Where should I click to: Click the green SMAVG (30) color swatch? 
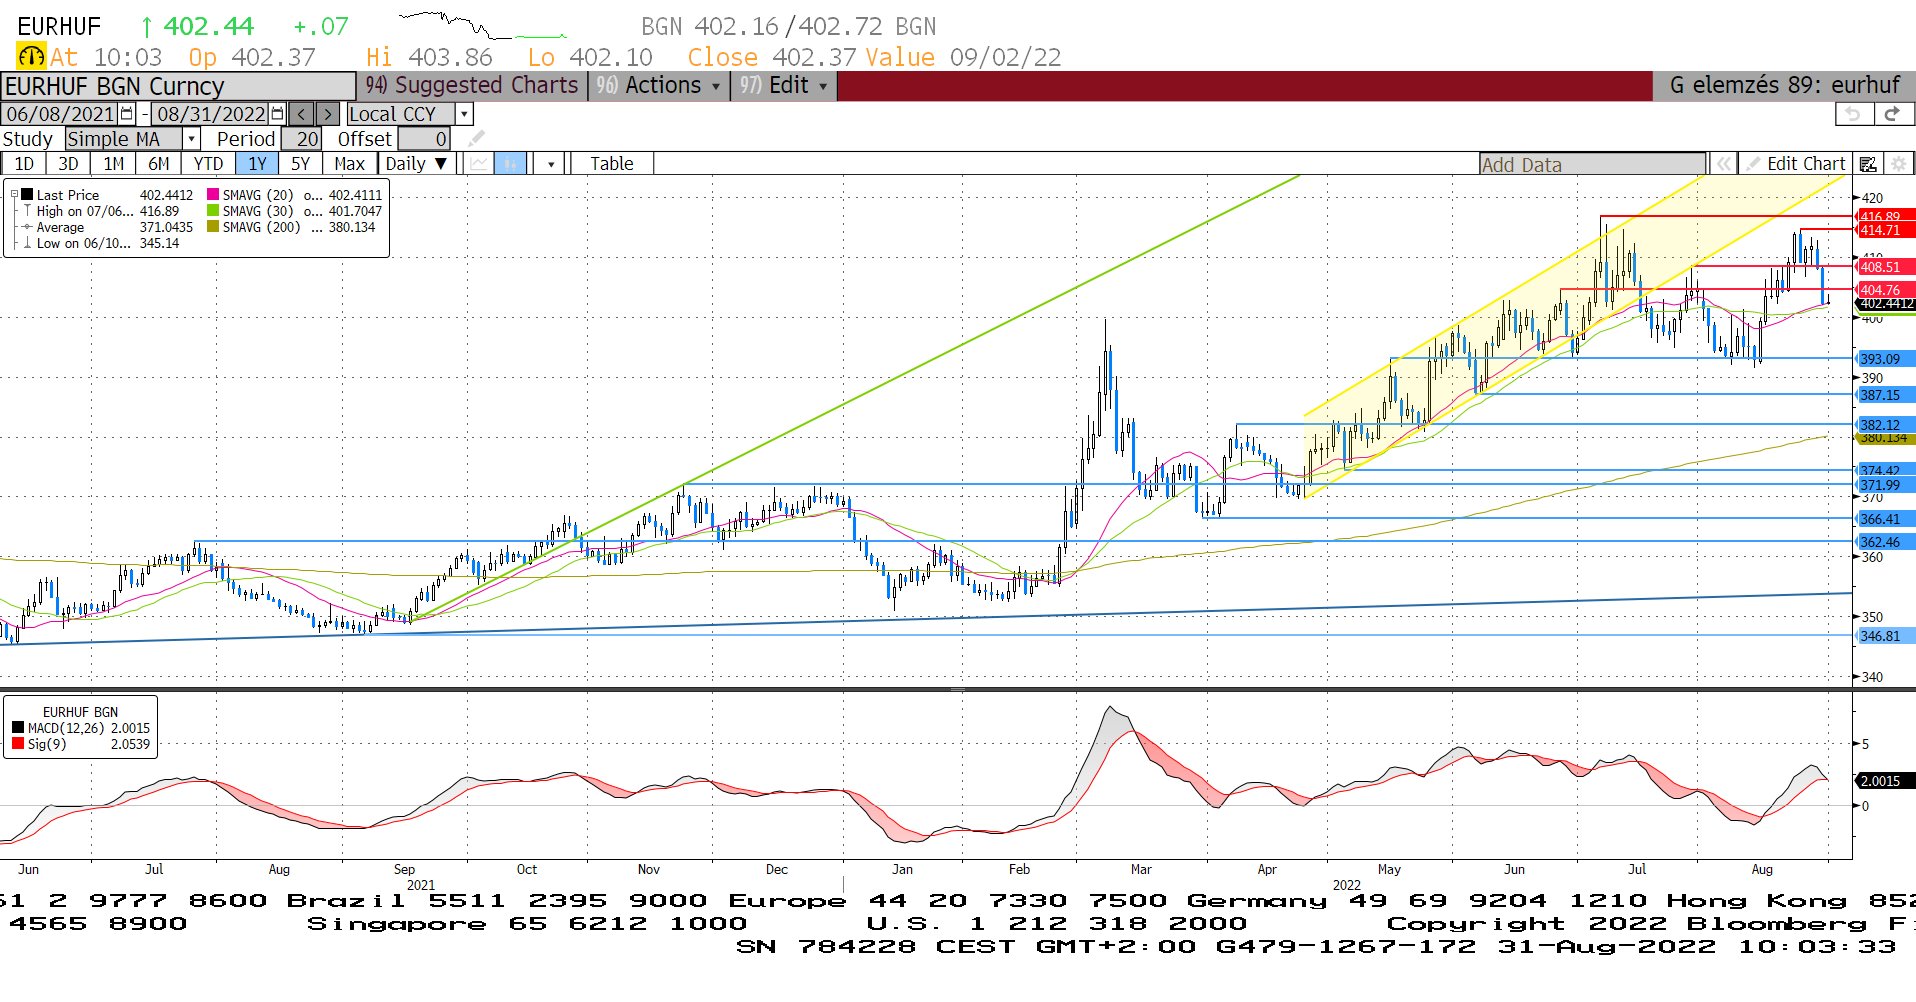pos(213,211)
